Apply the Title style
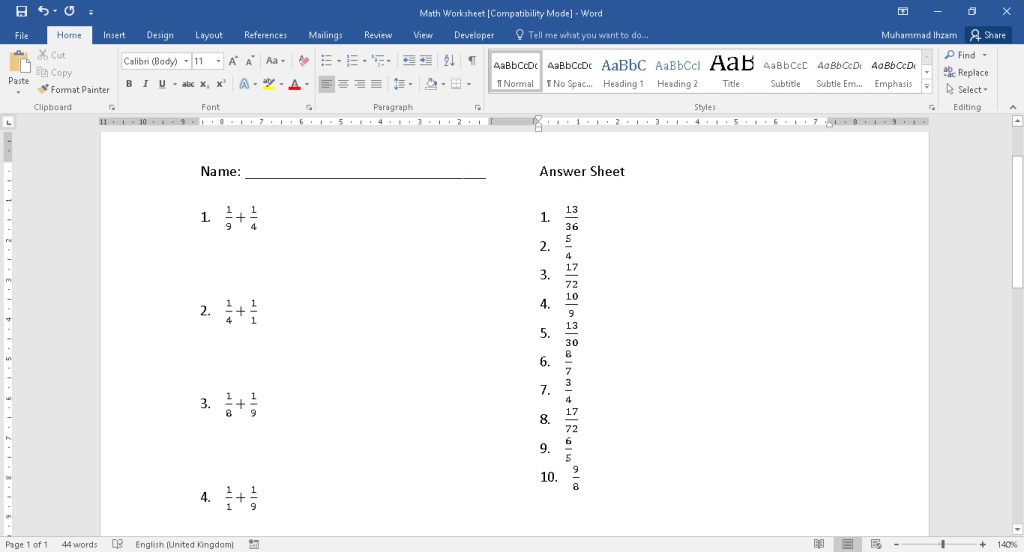The image size is (1024, 552). point(731,72)
